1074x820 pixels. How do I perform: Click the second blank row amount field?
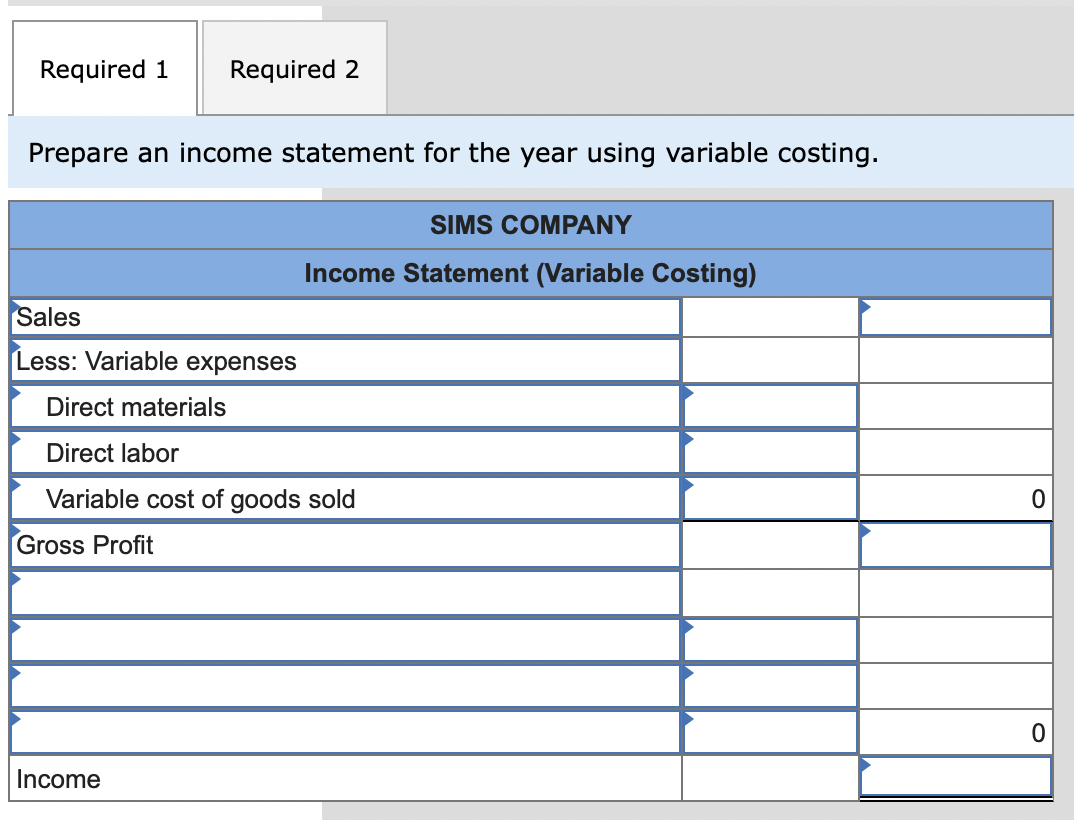[770, 640]
